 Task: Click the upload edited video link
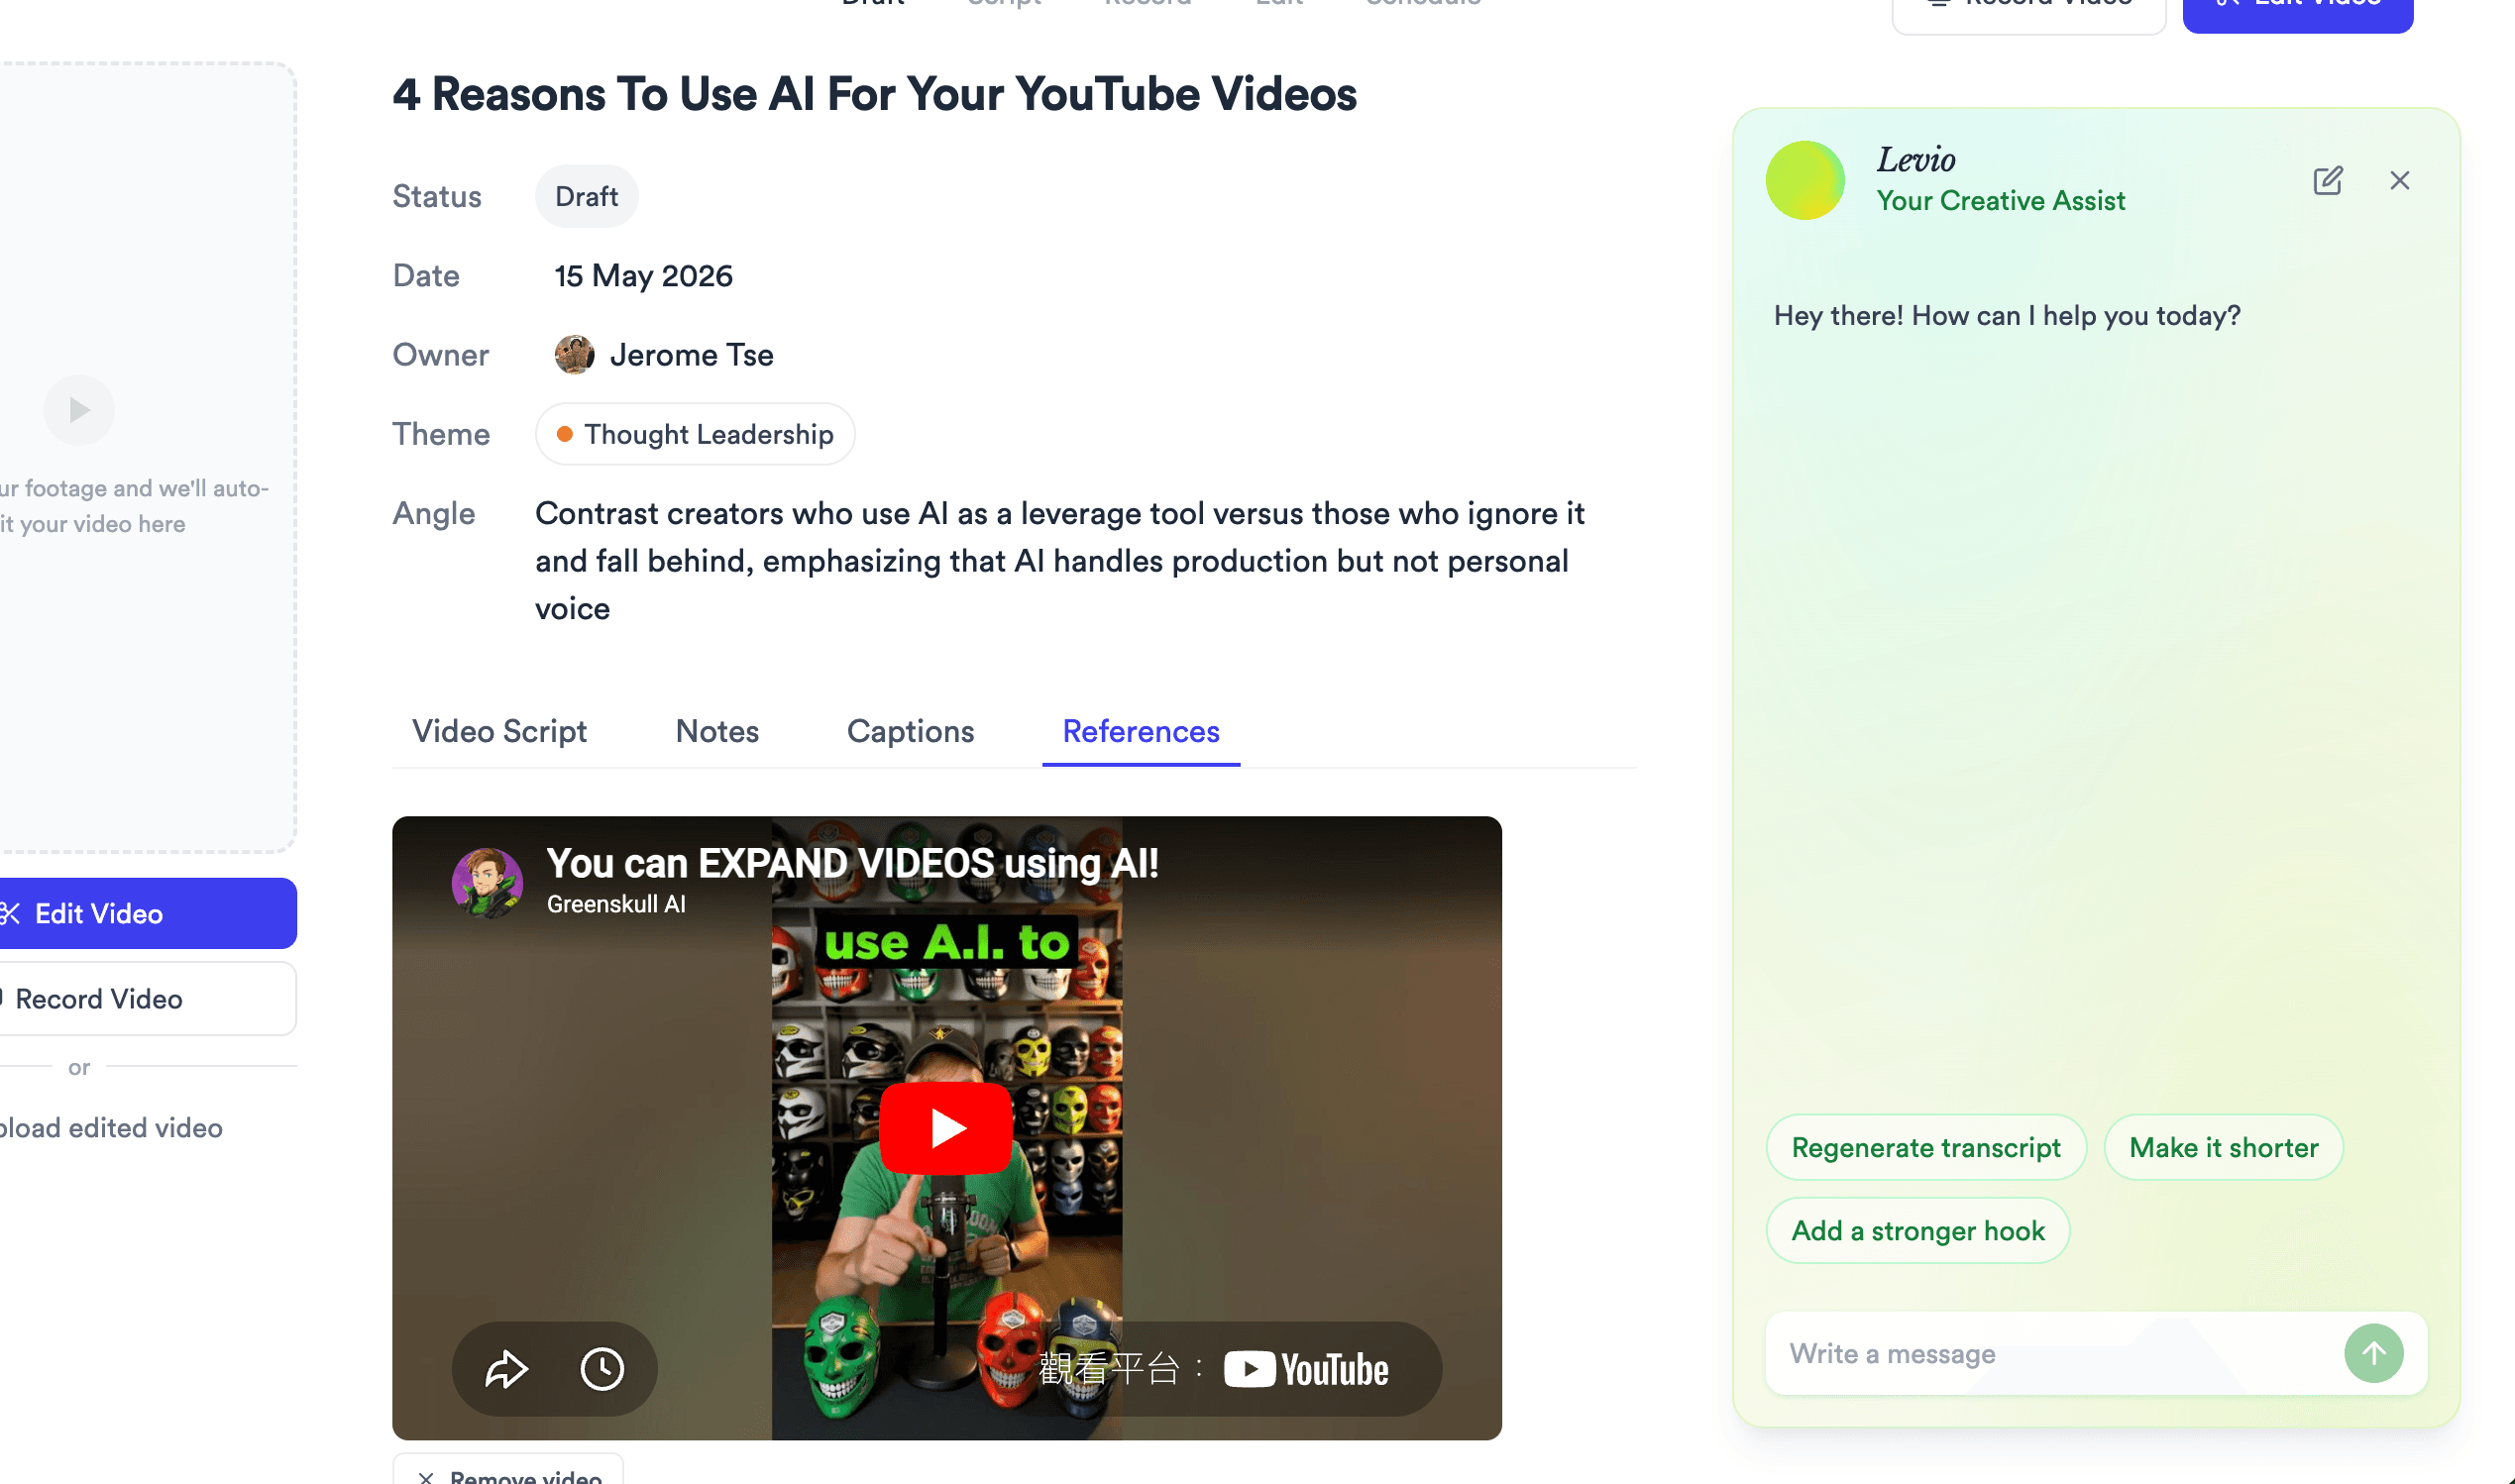coord(111,1128)
